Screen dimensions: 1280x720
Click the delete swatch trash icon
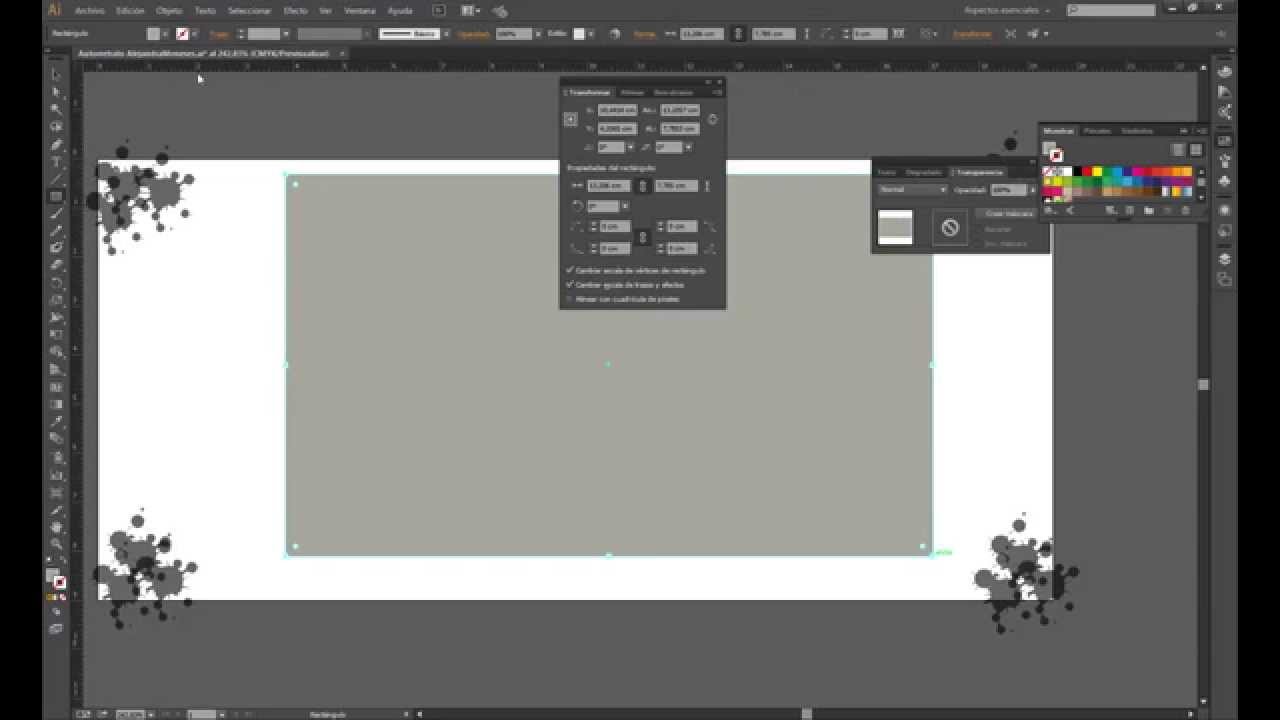click(x=1186, y=210)
